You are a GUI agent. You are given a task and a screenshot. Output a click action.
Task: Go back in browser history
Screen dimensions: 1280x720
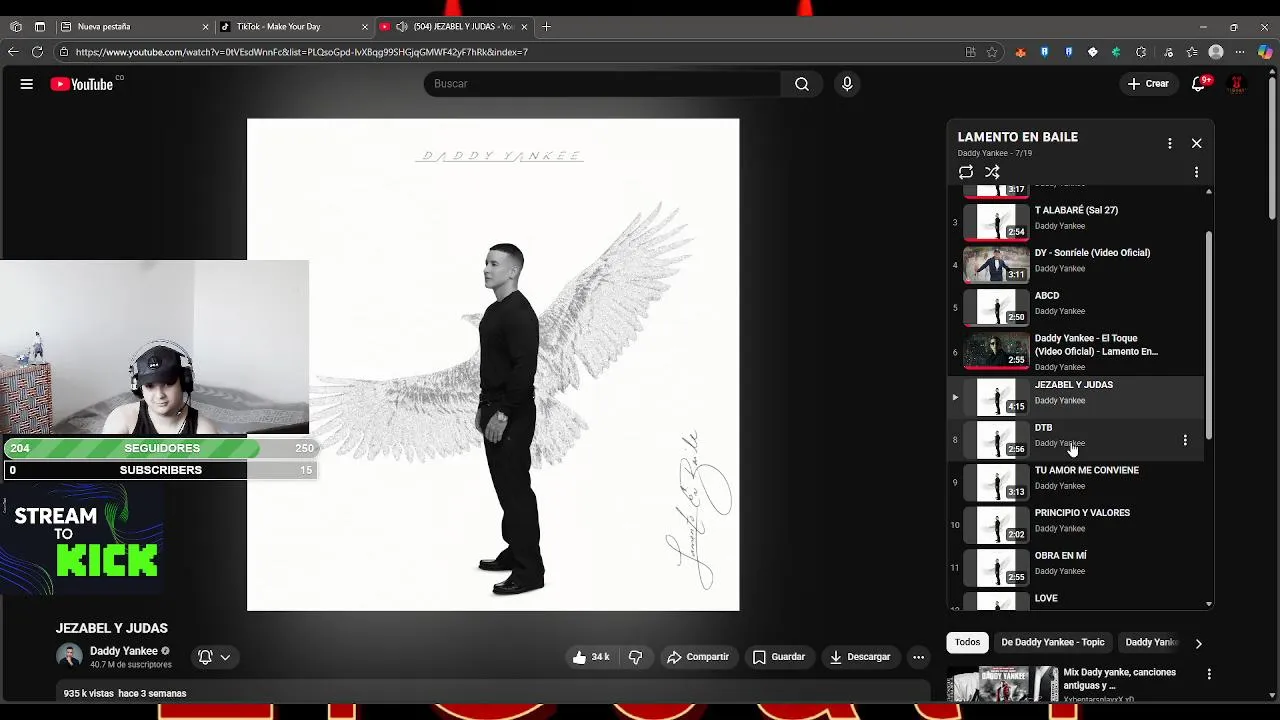pos(13,52)
